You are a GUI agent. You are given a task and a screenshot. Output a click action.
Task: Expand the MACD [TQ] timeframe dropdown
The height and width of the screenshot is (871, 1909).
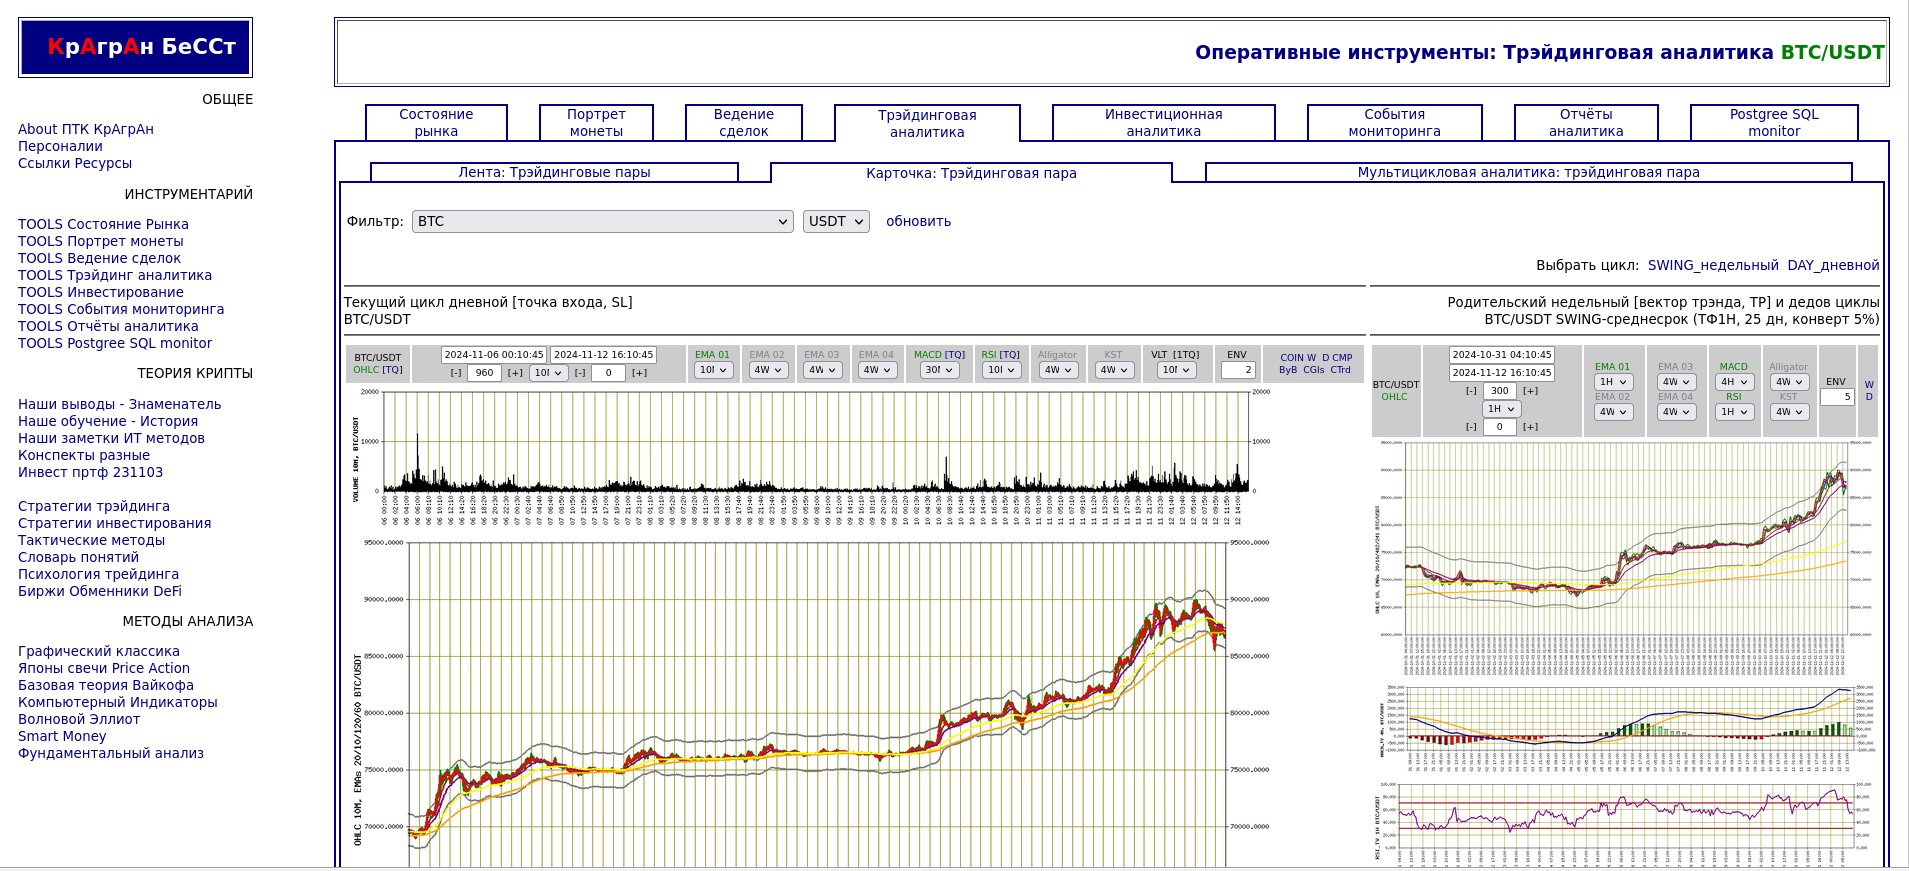coord(938,370)
